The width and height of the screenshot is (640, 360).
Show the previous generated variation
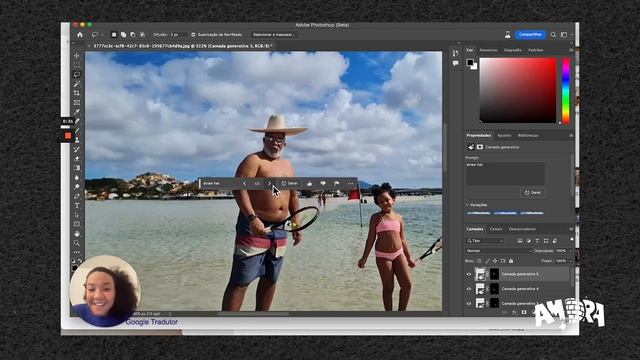[x=244, y=184]
